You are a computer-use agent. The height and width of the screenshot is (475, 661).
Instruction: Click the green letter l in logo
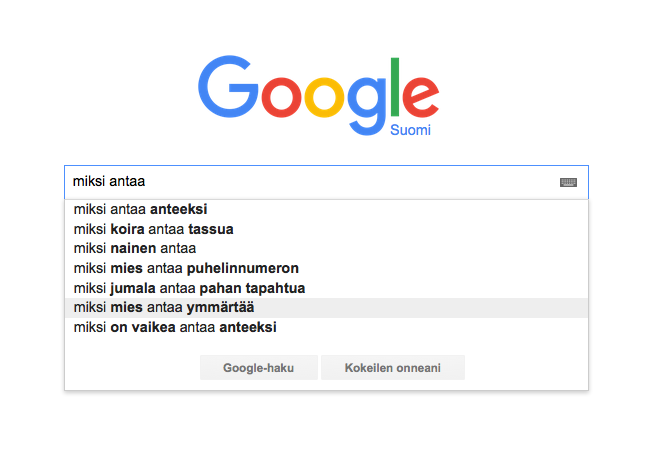pyautogui.click(x=395, y=87)
